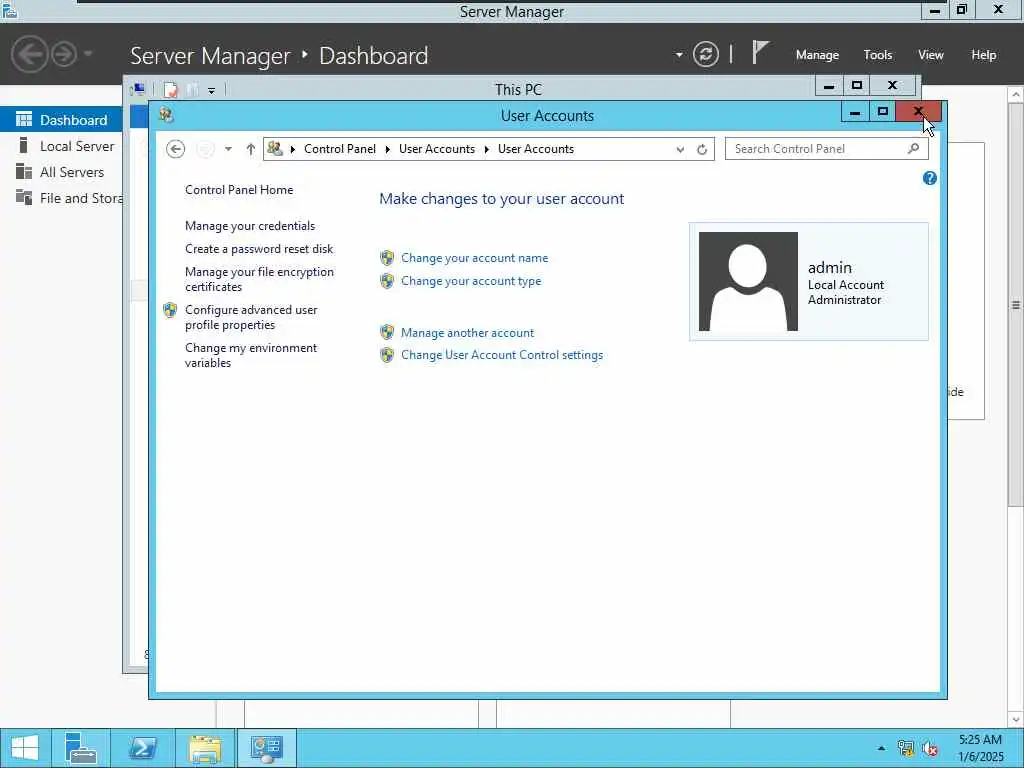Click Server Manager's forward navigation arrow
The height and width of the screenshot is (768, 1024).
64,54
